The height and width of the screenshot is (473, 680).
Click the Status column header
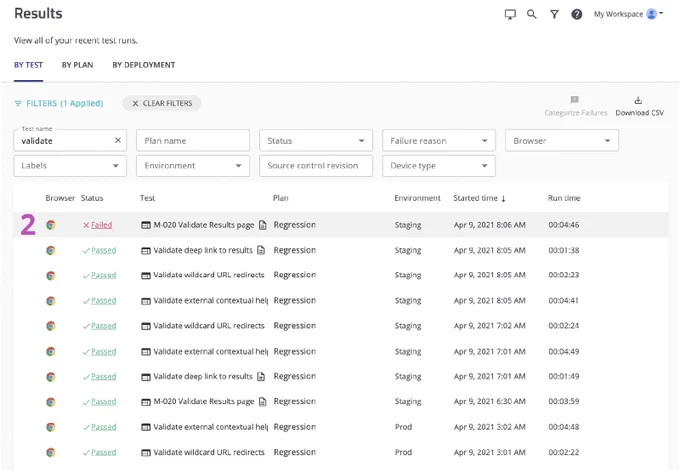pos(92,198)
